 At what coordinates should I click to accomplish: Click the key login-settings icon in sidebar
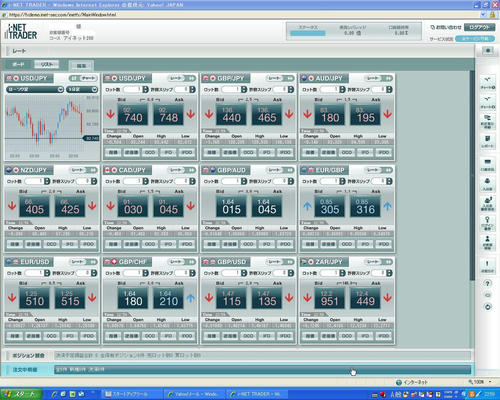point(487,222)
